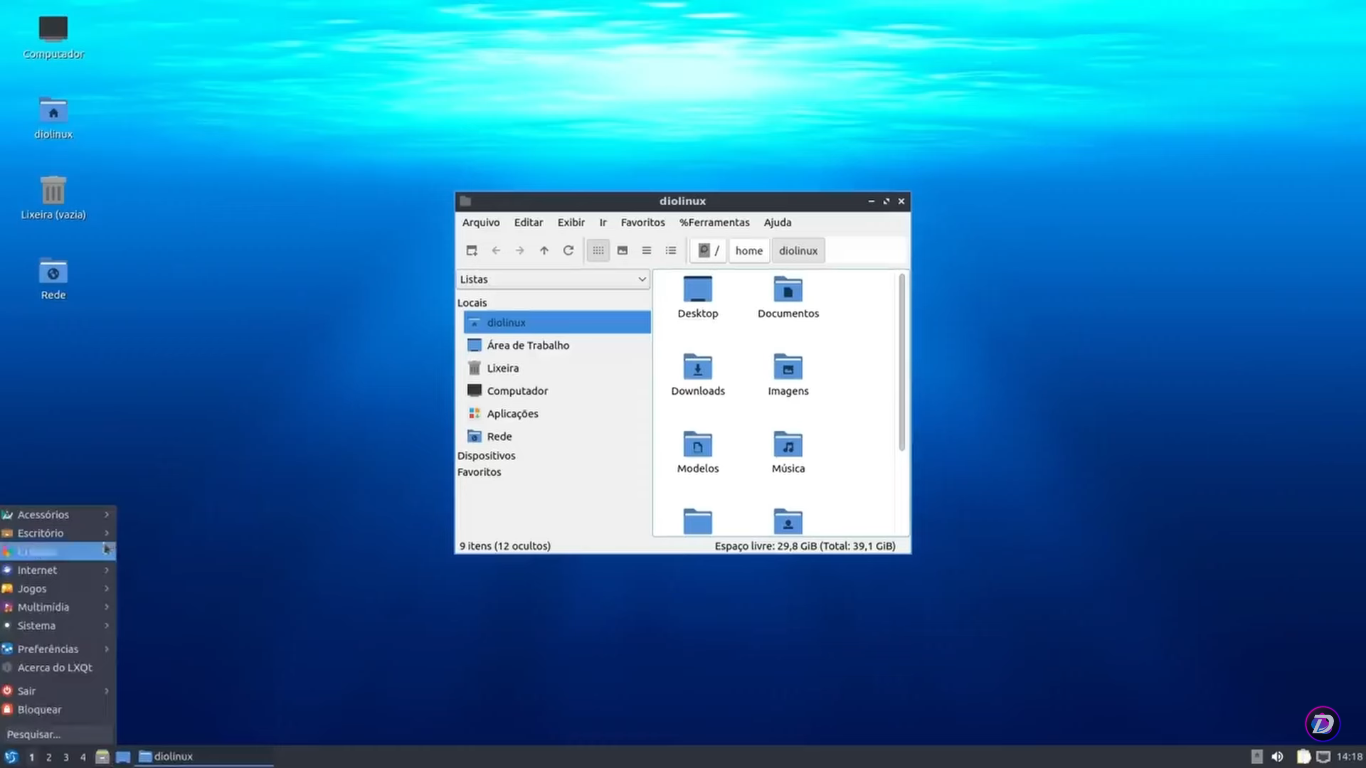Expand the Multimídia submenu arrow

pyautogui.click(x=107, y=607)
